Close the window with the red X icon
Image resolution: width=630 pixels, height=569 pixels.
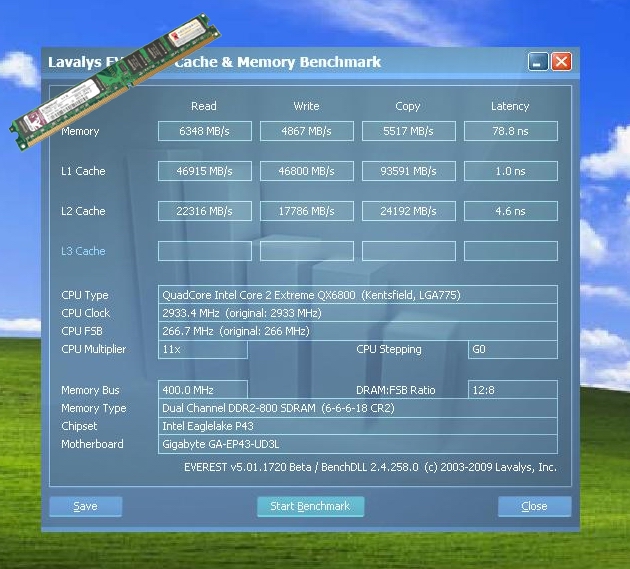click(x=561, y=62)
